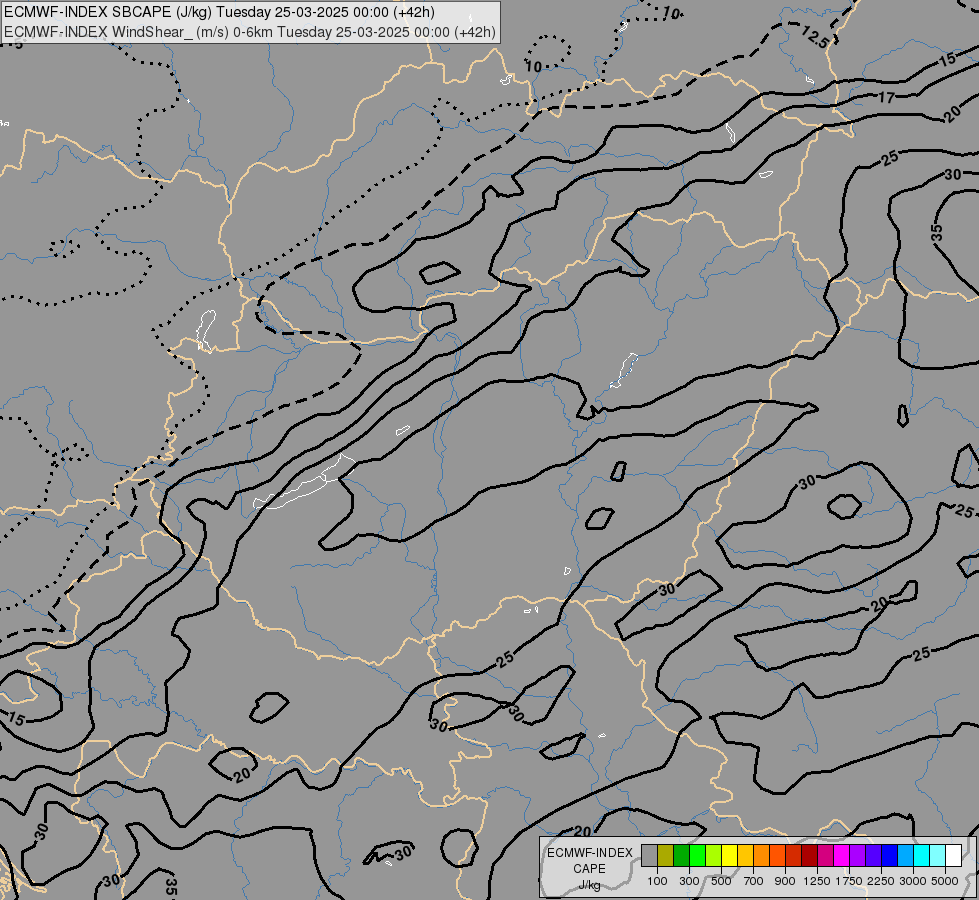Click the legend tick label '3000'
Viewport: 979px width, 900px height.
coord(913,881)
